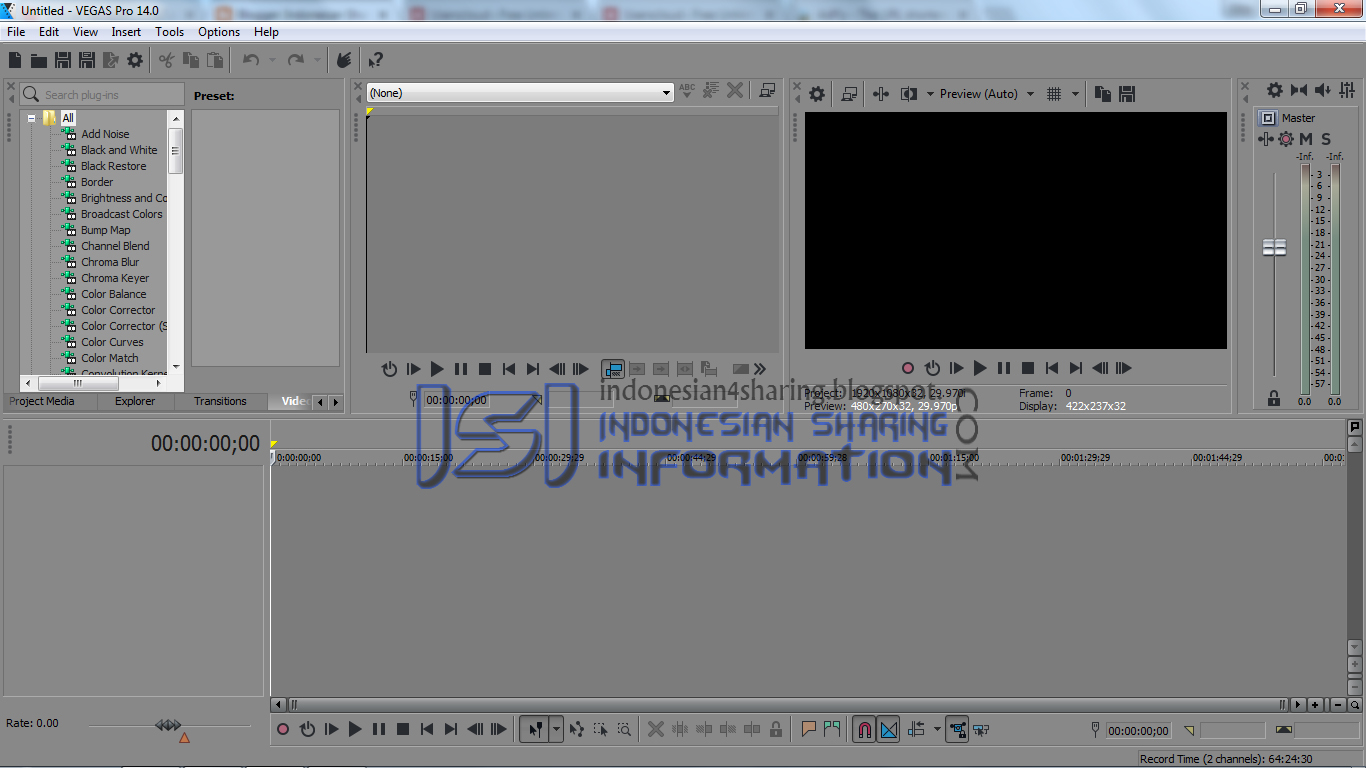The height and width of the screenshot is (768, 1366).
Task: Open Video Preview properties gear icon
Action: [x=817, y=94]
